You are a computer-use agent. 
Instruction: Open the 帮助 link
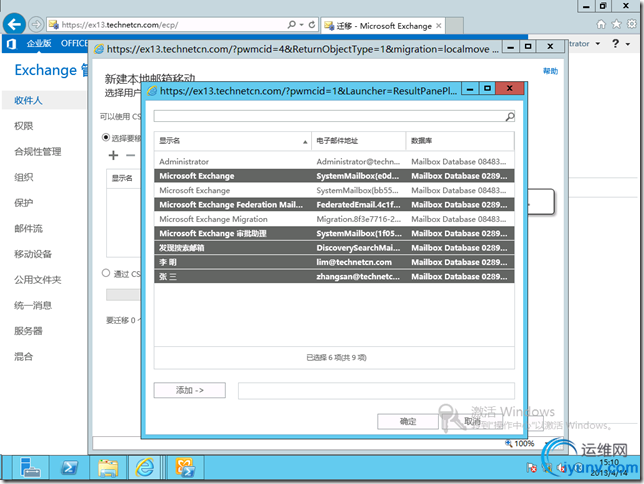point(550,71)
